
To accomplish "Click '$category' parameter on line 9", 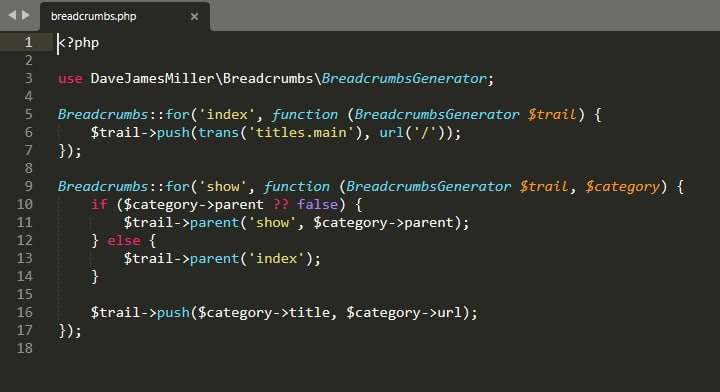I will click(622, 186).
